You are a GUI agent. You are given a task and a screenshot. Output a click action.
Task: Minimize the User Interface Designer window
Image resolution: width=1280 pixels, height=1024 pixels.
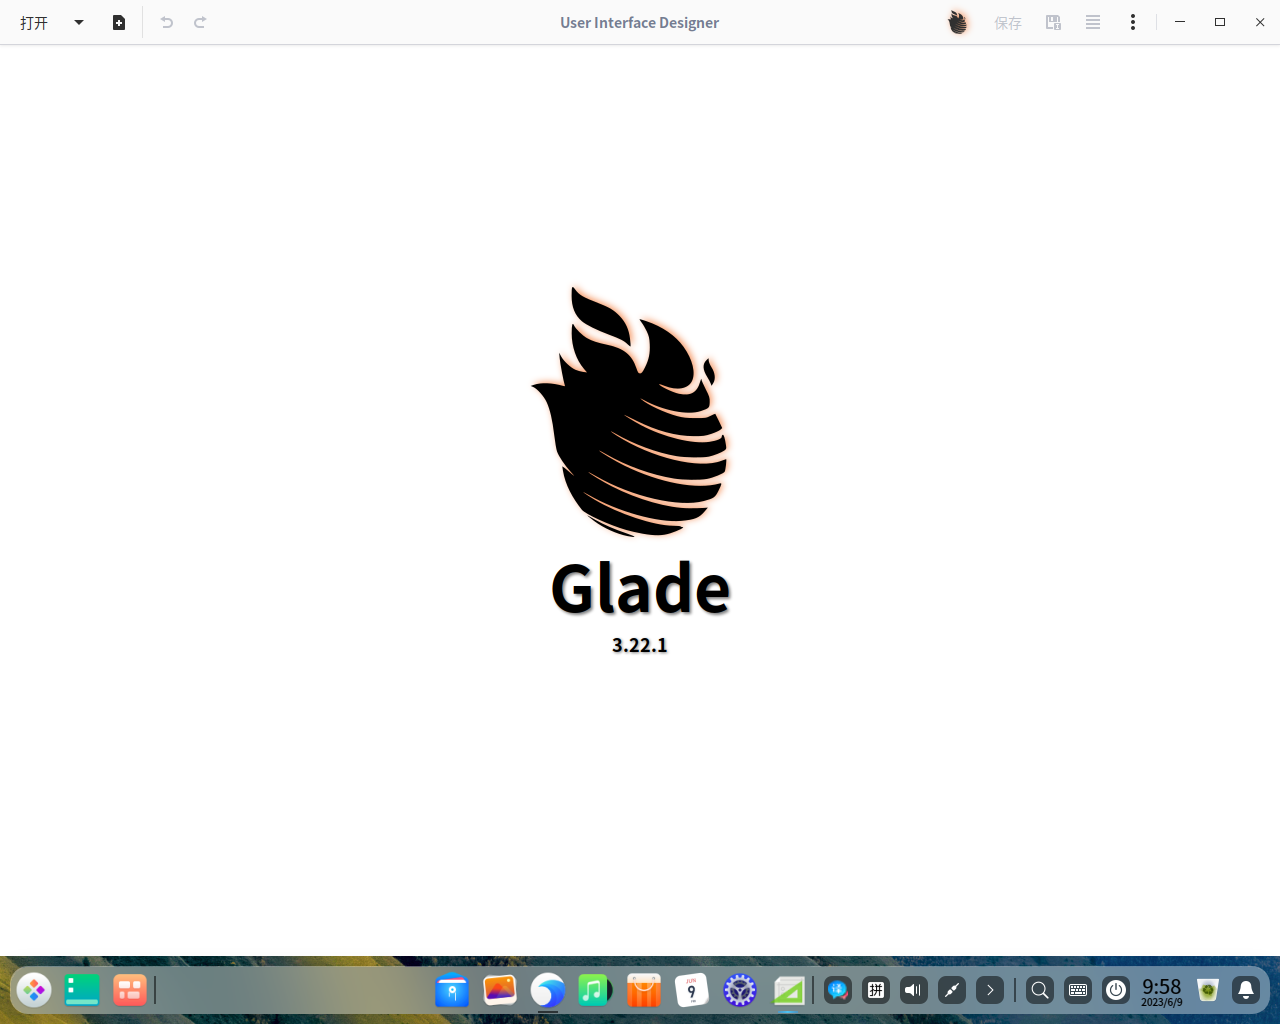(x=1180, y=22)
